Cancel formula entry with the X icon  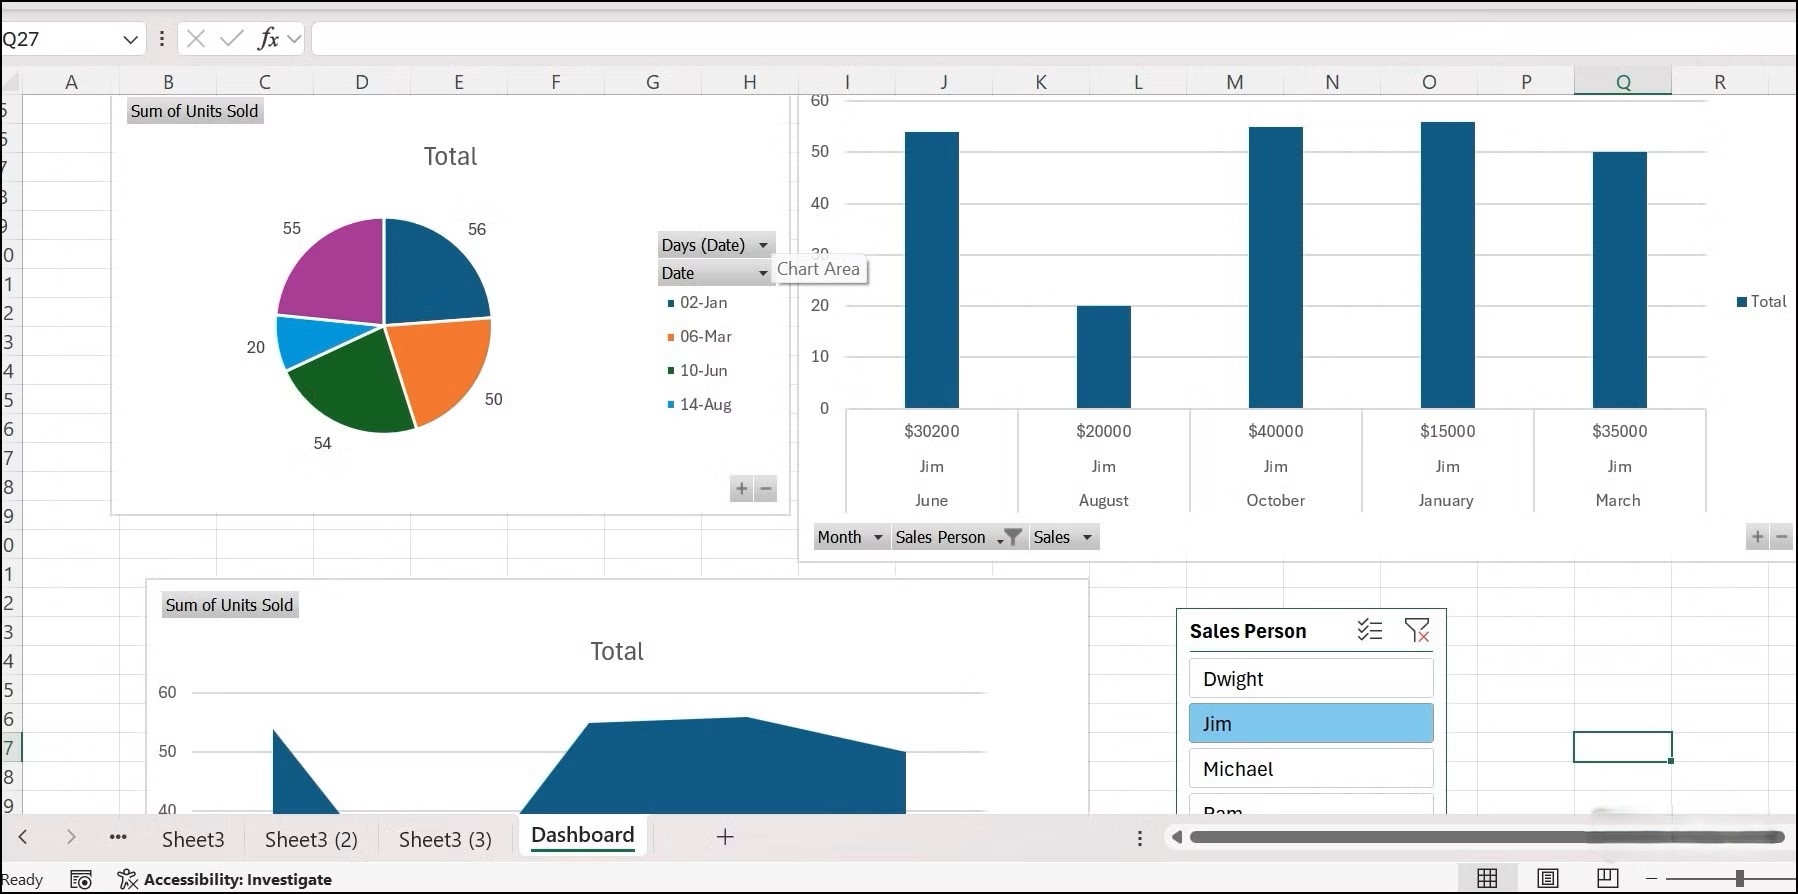[x=196, y=39]
